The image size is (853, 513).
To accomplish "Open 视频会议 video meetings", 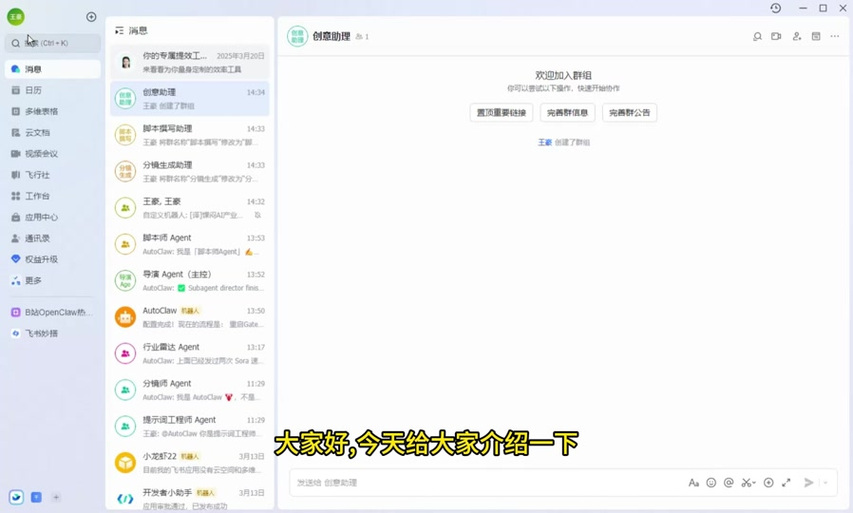I will click(x=53, y=154).
